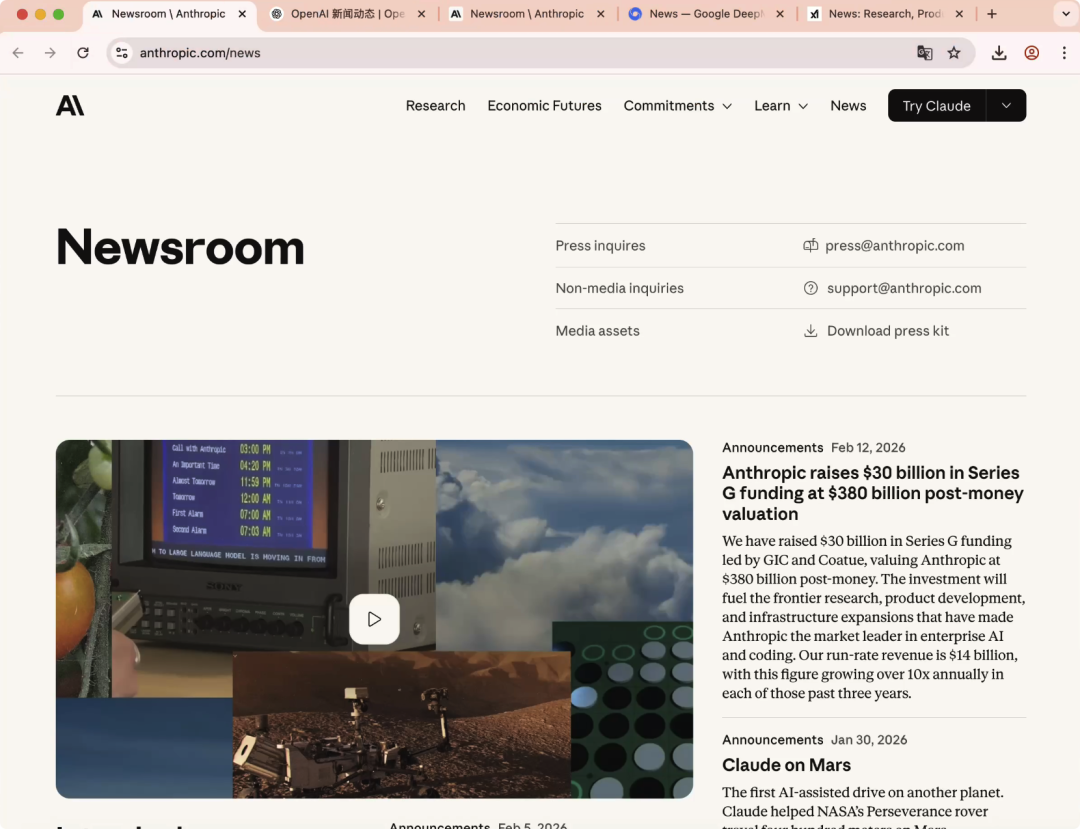Image resolution: width=1080 pixels, height=829 pixels.
Task: Close the News — Google DeepMind tab
Action: pos(780,14)
